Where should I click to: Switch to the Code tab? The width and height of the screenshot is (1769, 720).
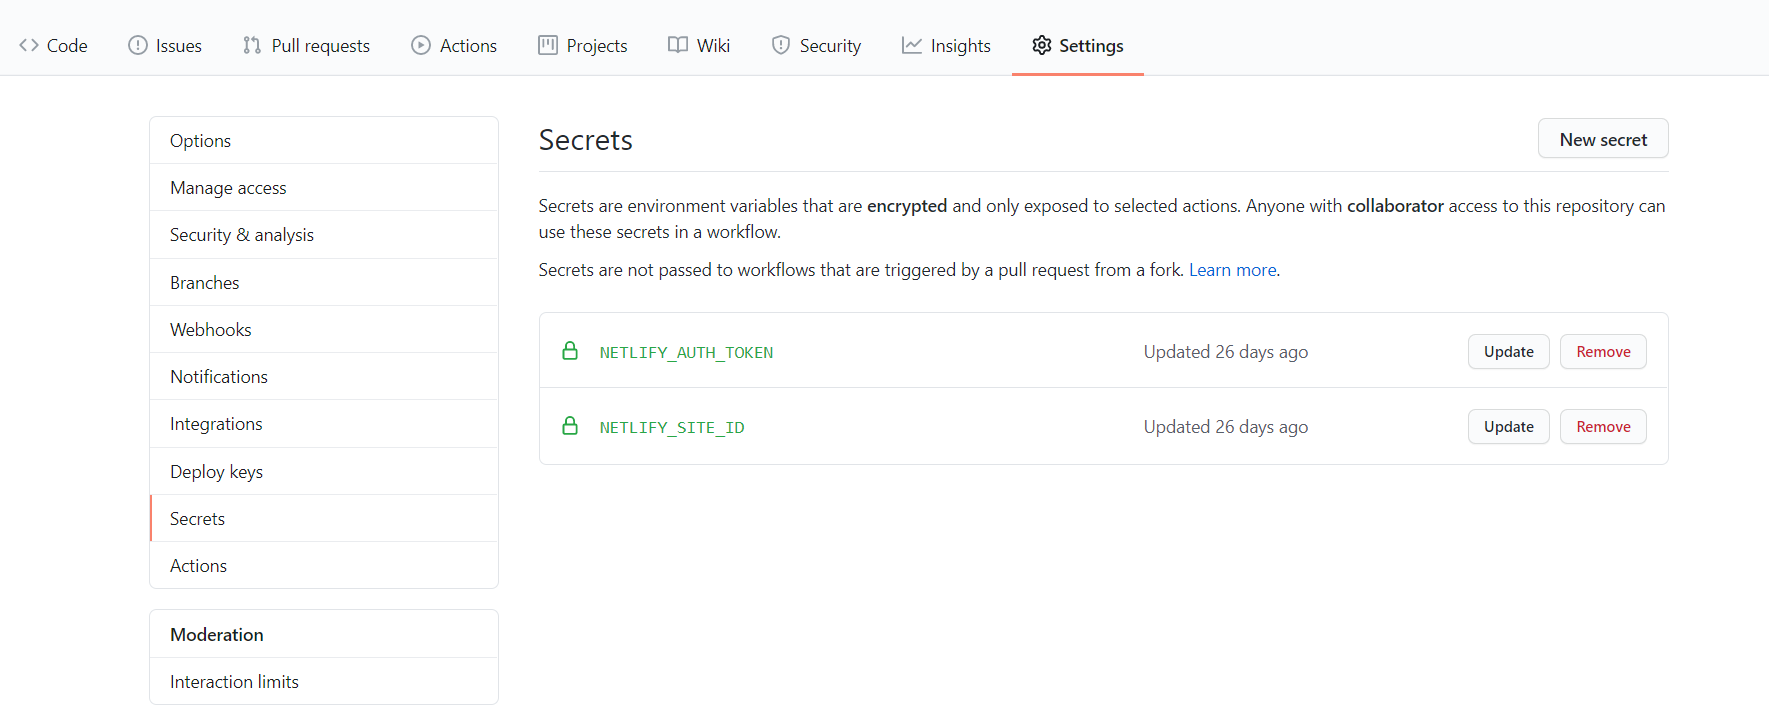(53, 45)
